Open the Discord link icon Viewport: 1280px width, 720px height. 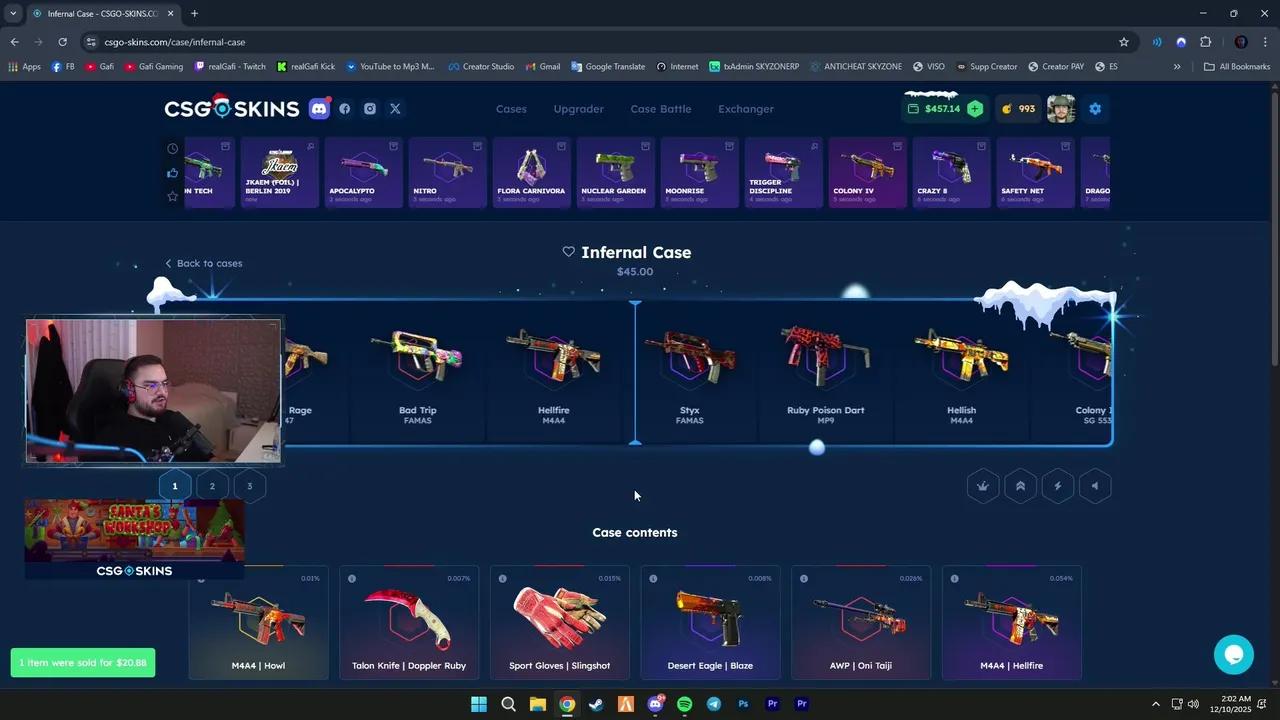click(x=319, y=109)
